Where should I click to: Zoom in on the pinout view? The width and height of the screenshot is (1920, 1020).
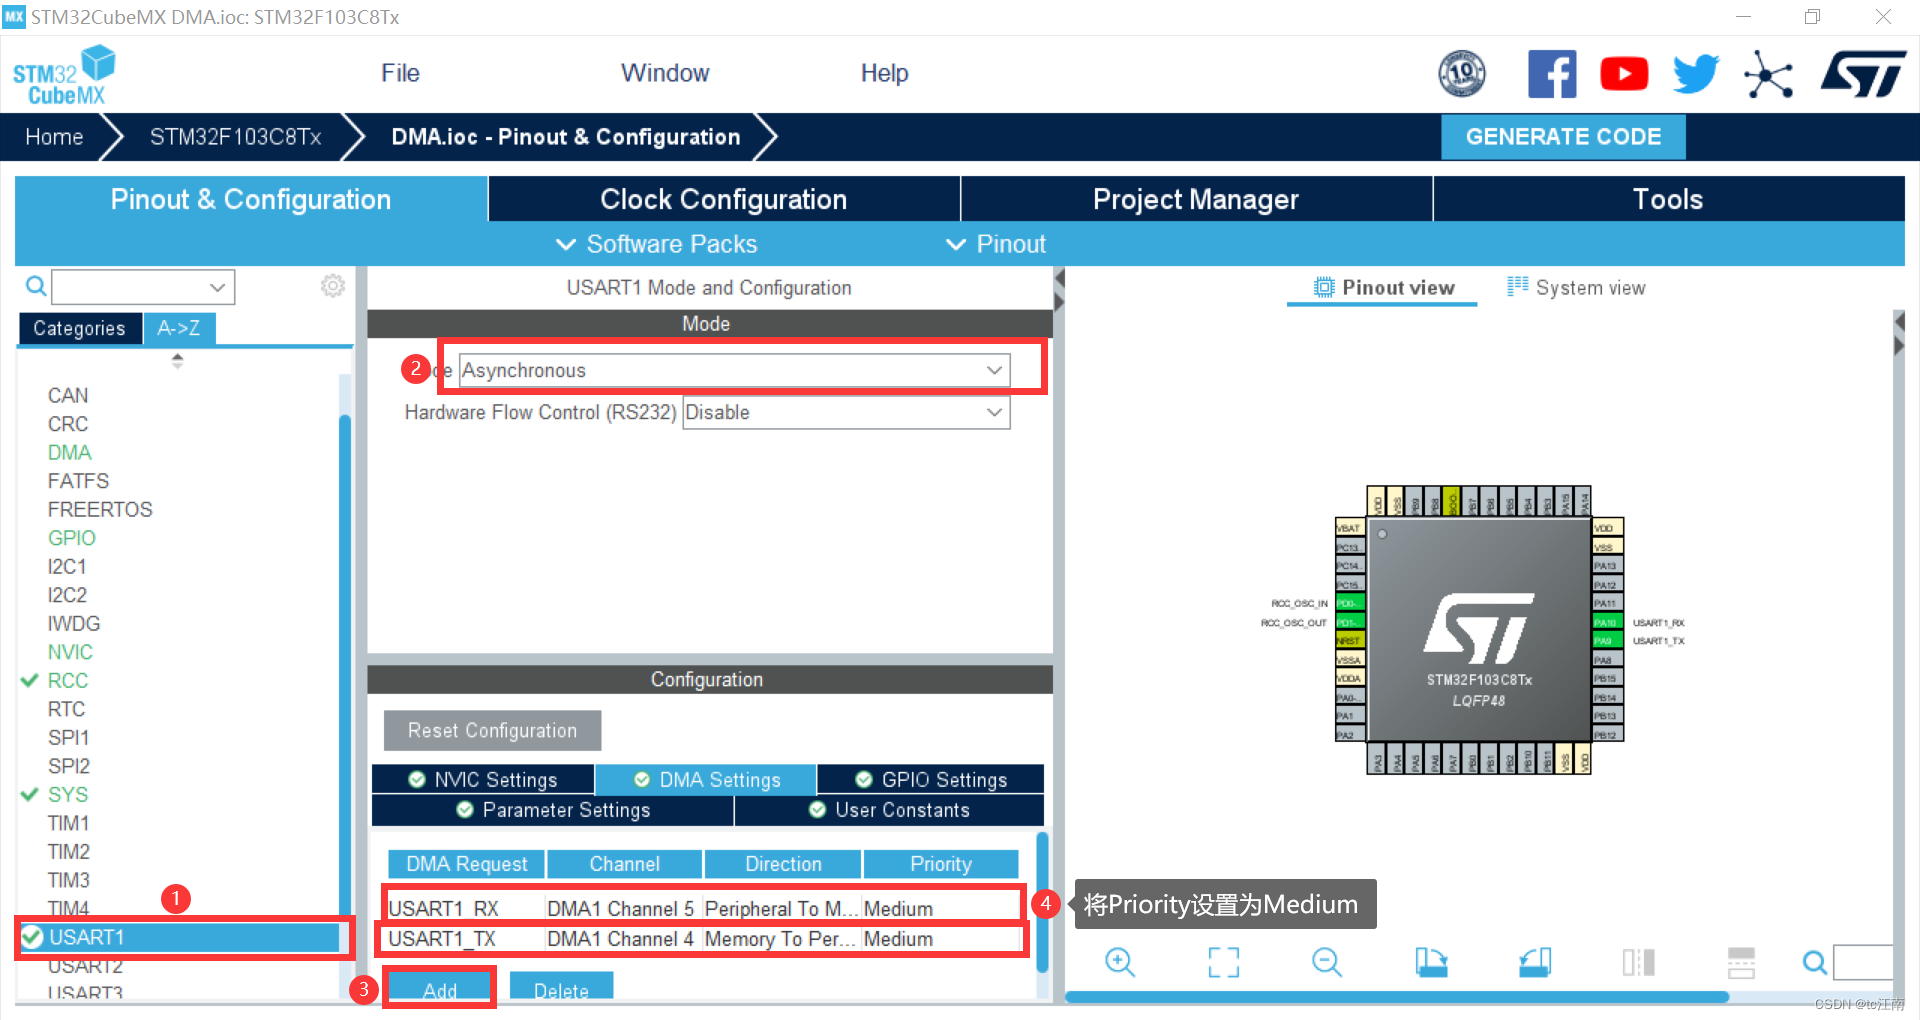(x=1120, y=962)
